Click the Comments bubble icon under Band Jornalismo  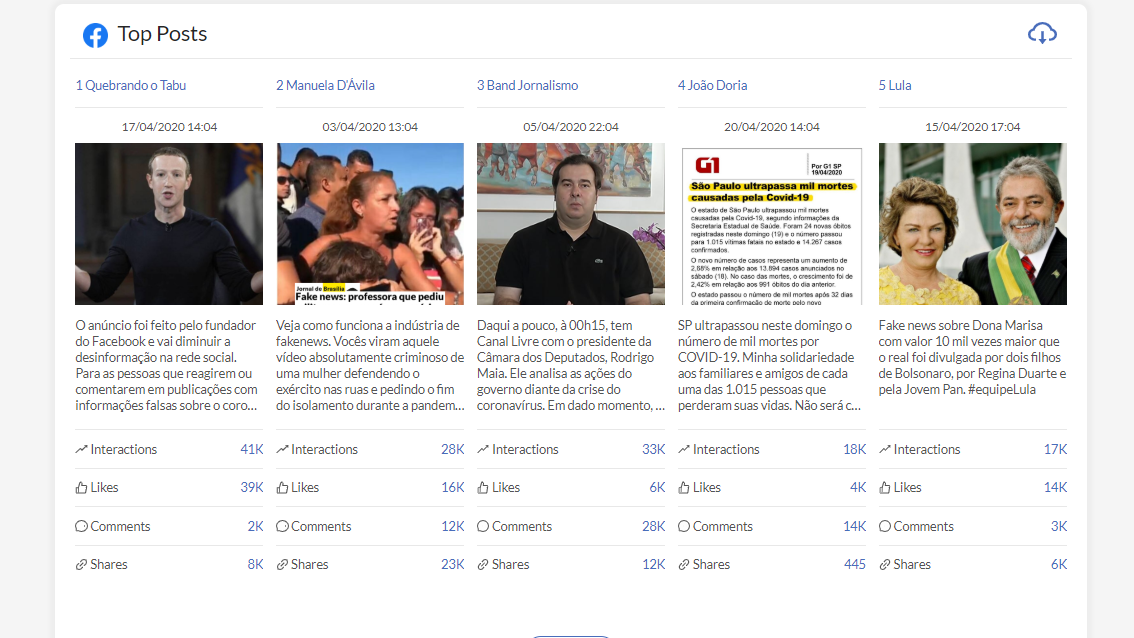click(483, 526)
